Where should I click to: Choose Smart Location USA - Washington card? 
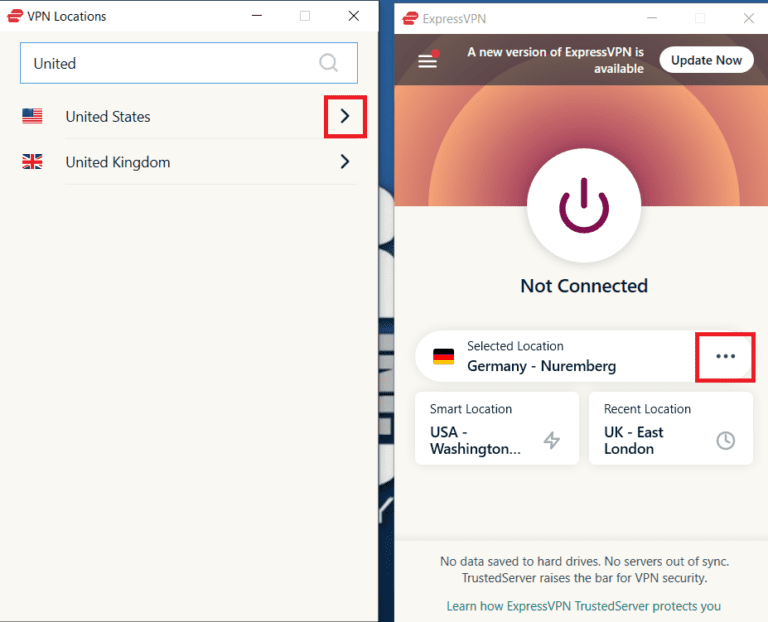tap(497, 428)
